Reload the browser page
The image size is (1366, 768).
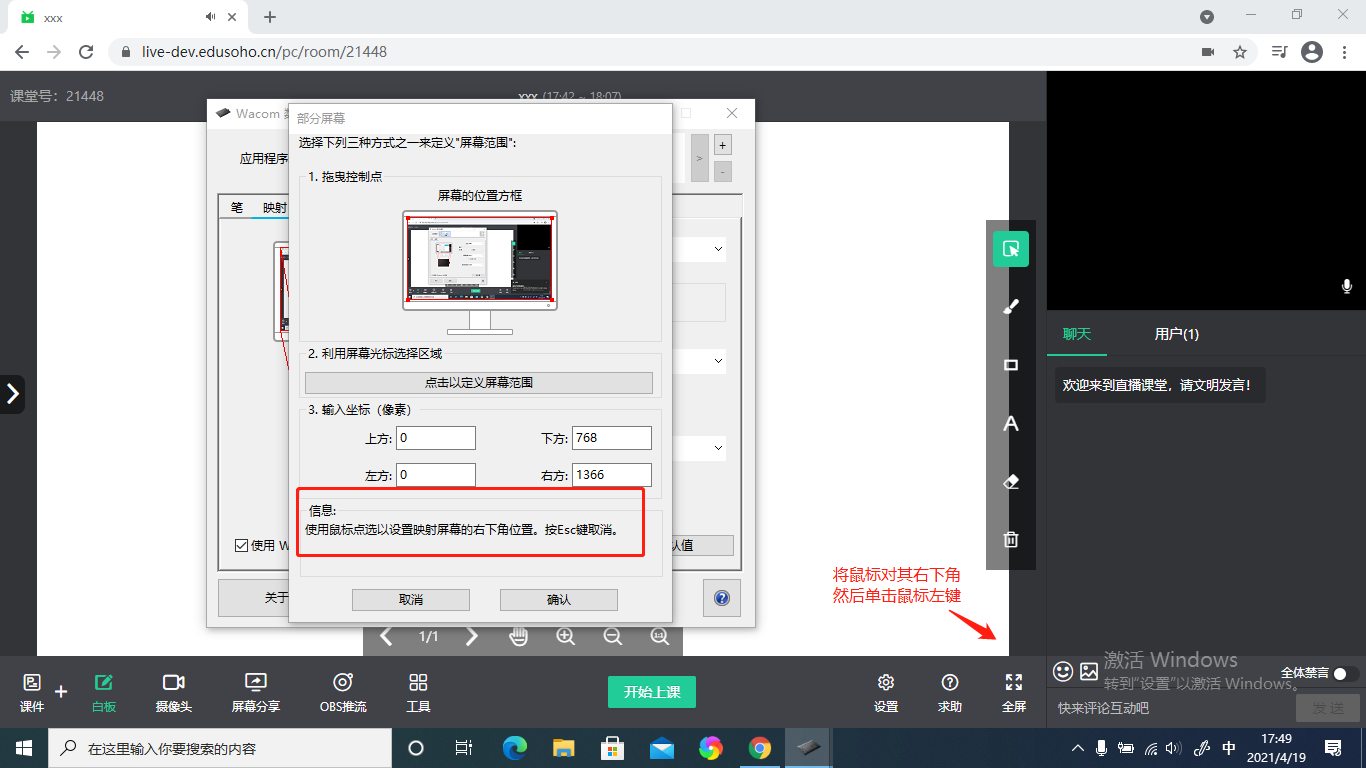coord(86,52)
